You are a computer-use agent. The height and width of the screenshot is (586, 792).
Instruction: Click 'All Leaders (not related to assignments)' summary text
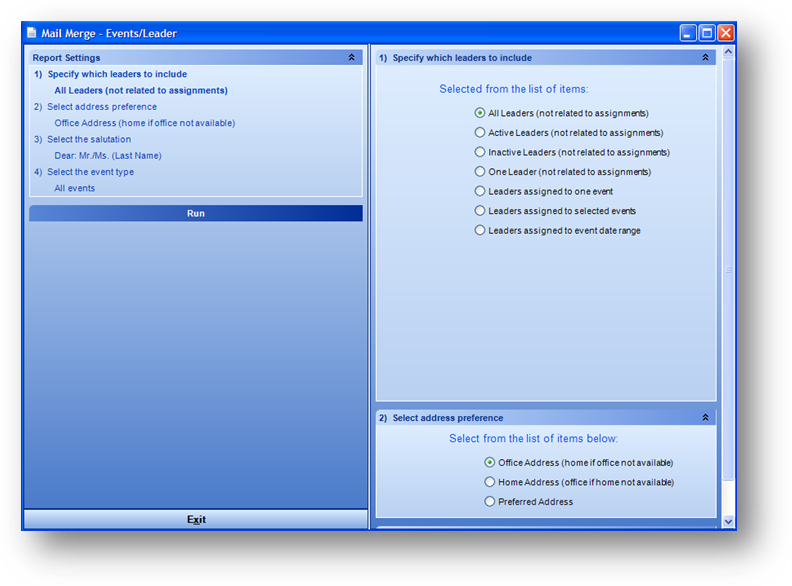click(x=141, y=90)
